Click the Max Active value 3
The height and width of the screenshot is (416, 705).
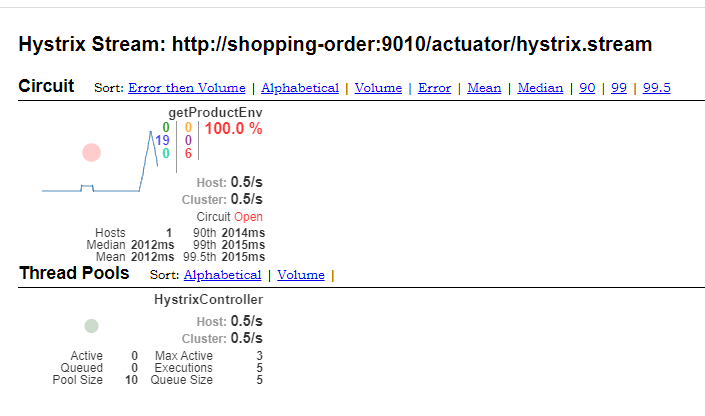259,356
